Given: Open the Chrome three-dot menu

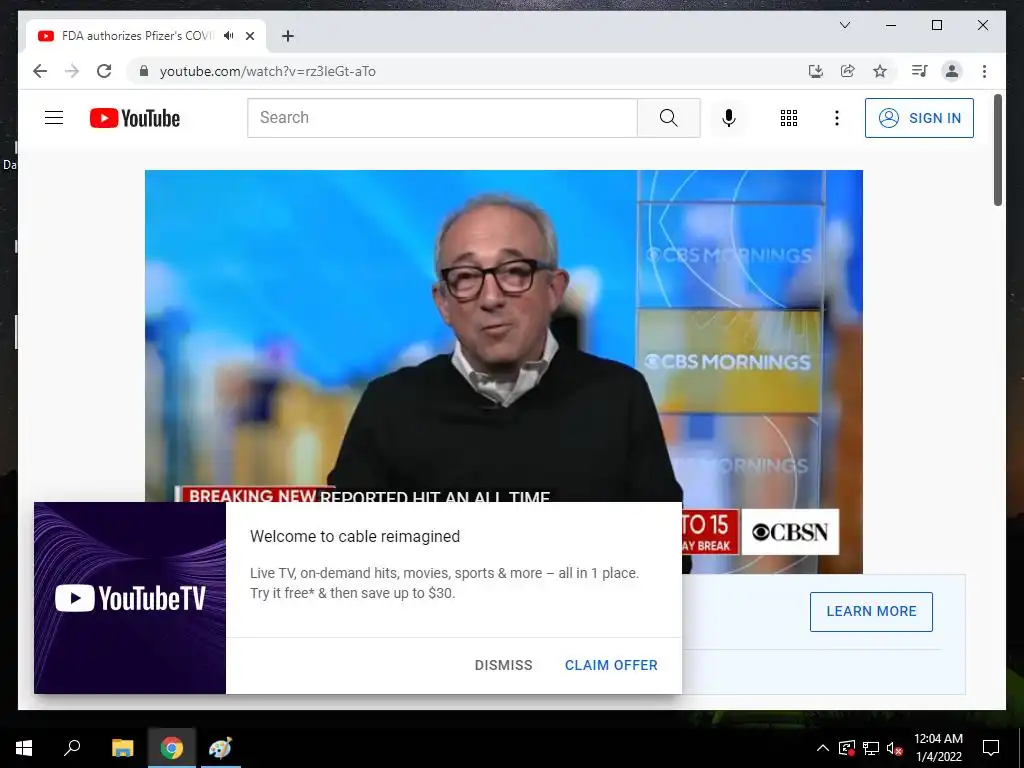Looking at the screenshot, I should tap(984, 71).
